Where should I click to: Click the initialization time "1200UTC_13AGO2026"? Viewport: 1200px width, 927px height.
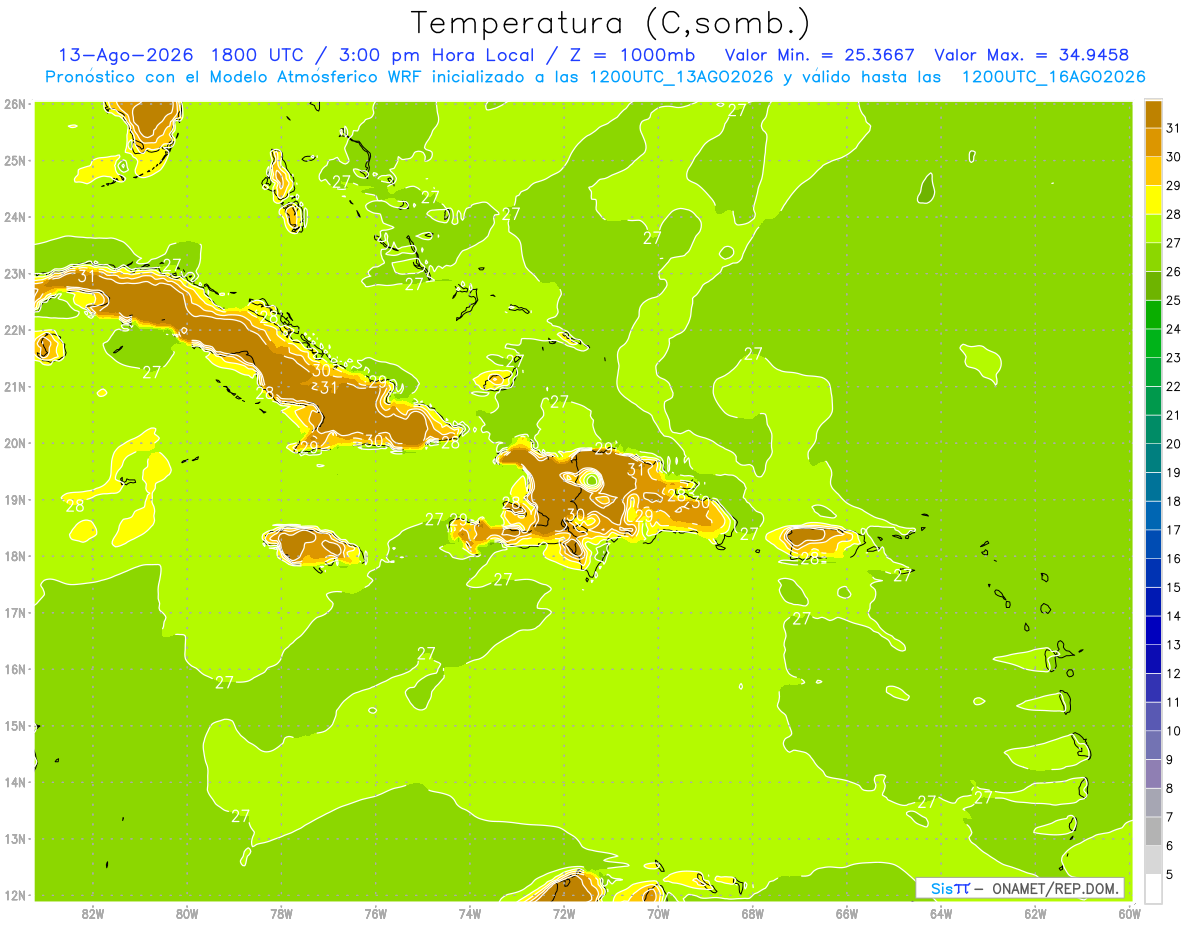click(x=682, y=77)
